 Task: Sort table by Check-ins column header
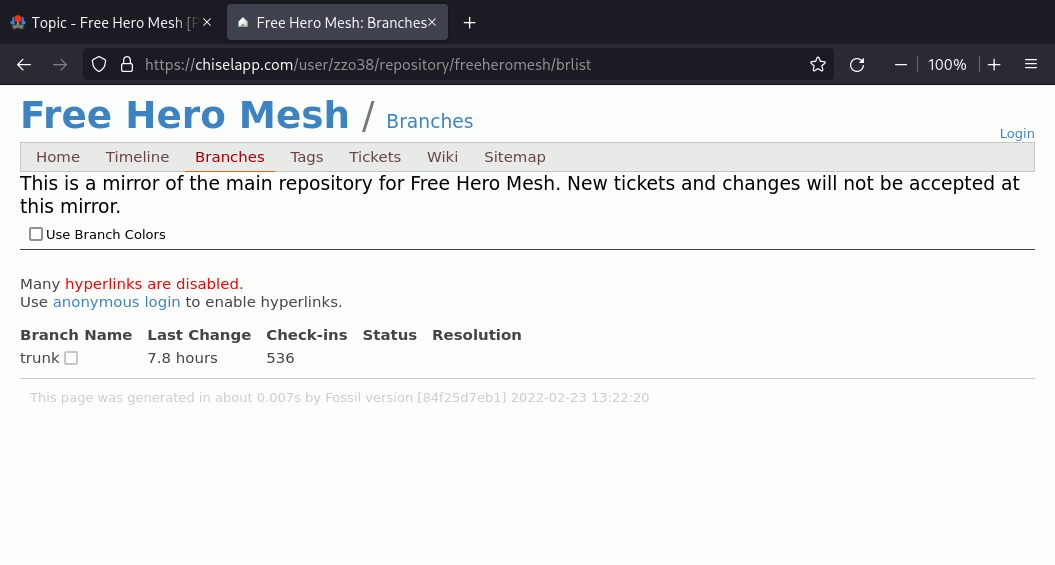click(306, 335)
